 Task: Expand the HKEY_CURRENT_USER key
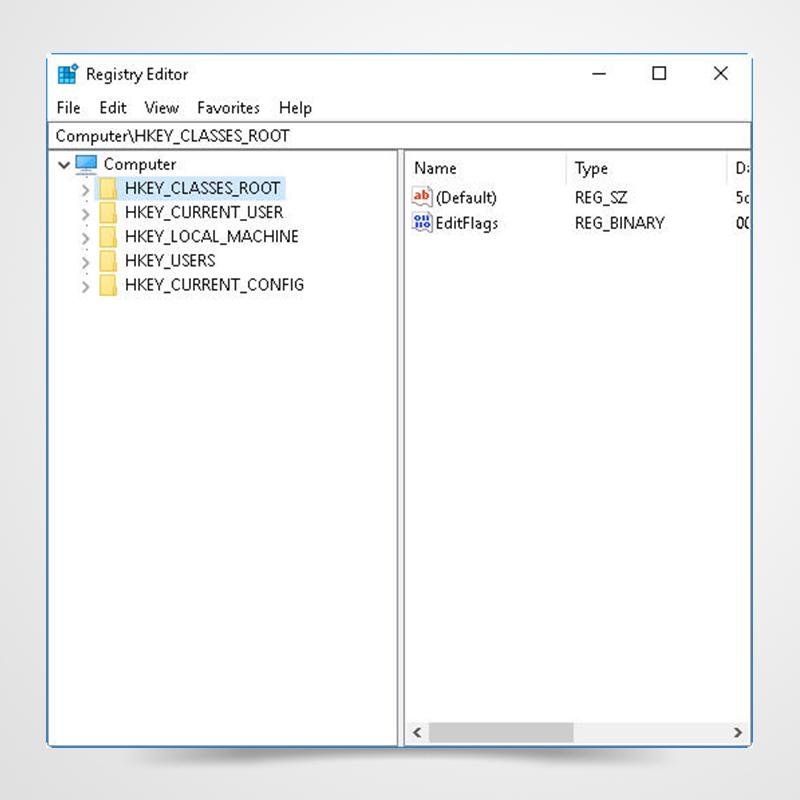[85, 214]
